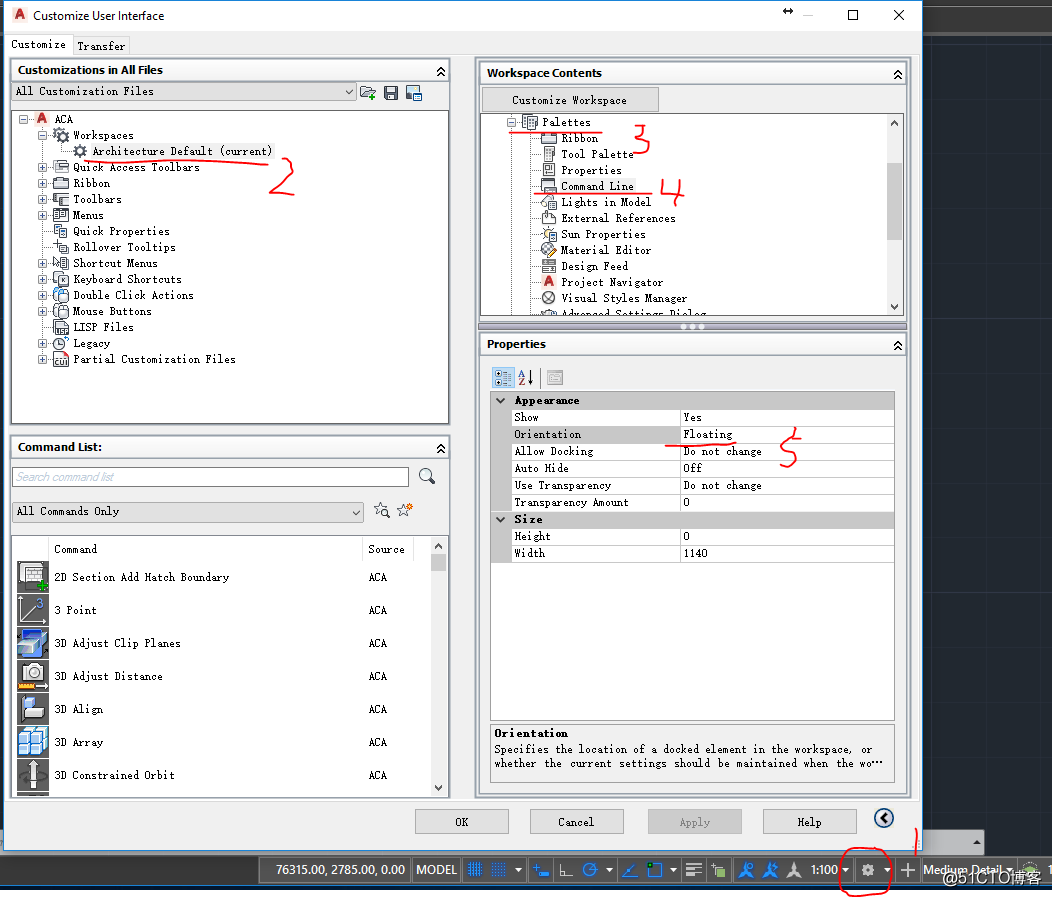Select Project Navigator palette item
Viewport: 1052px width, 897px height.
pos(612,282)
